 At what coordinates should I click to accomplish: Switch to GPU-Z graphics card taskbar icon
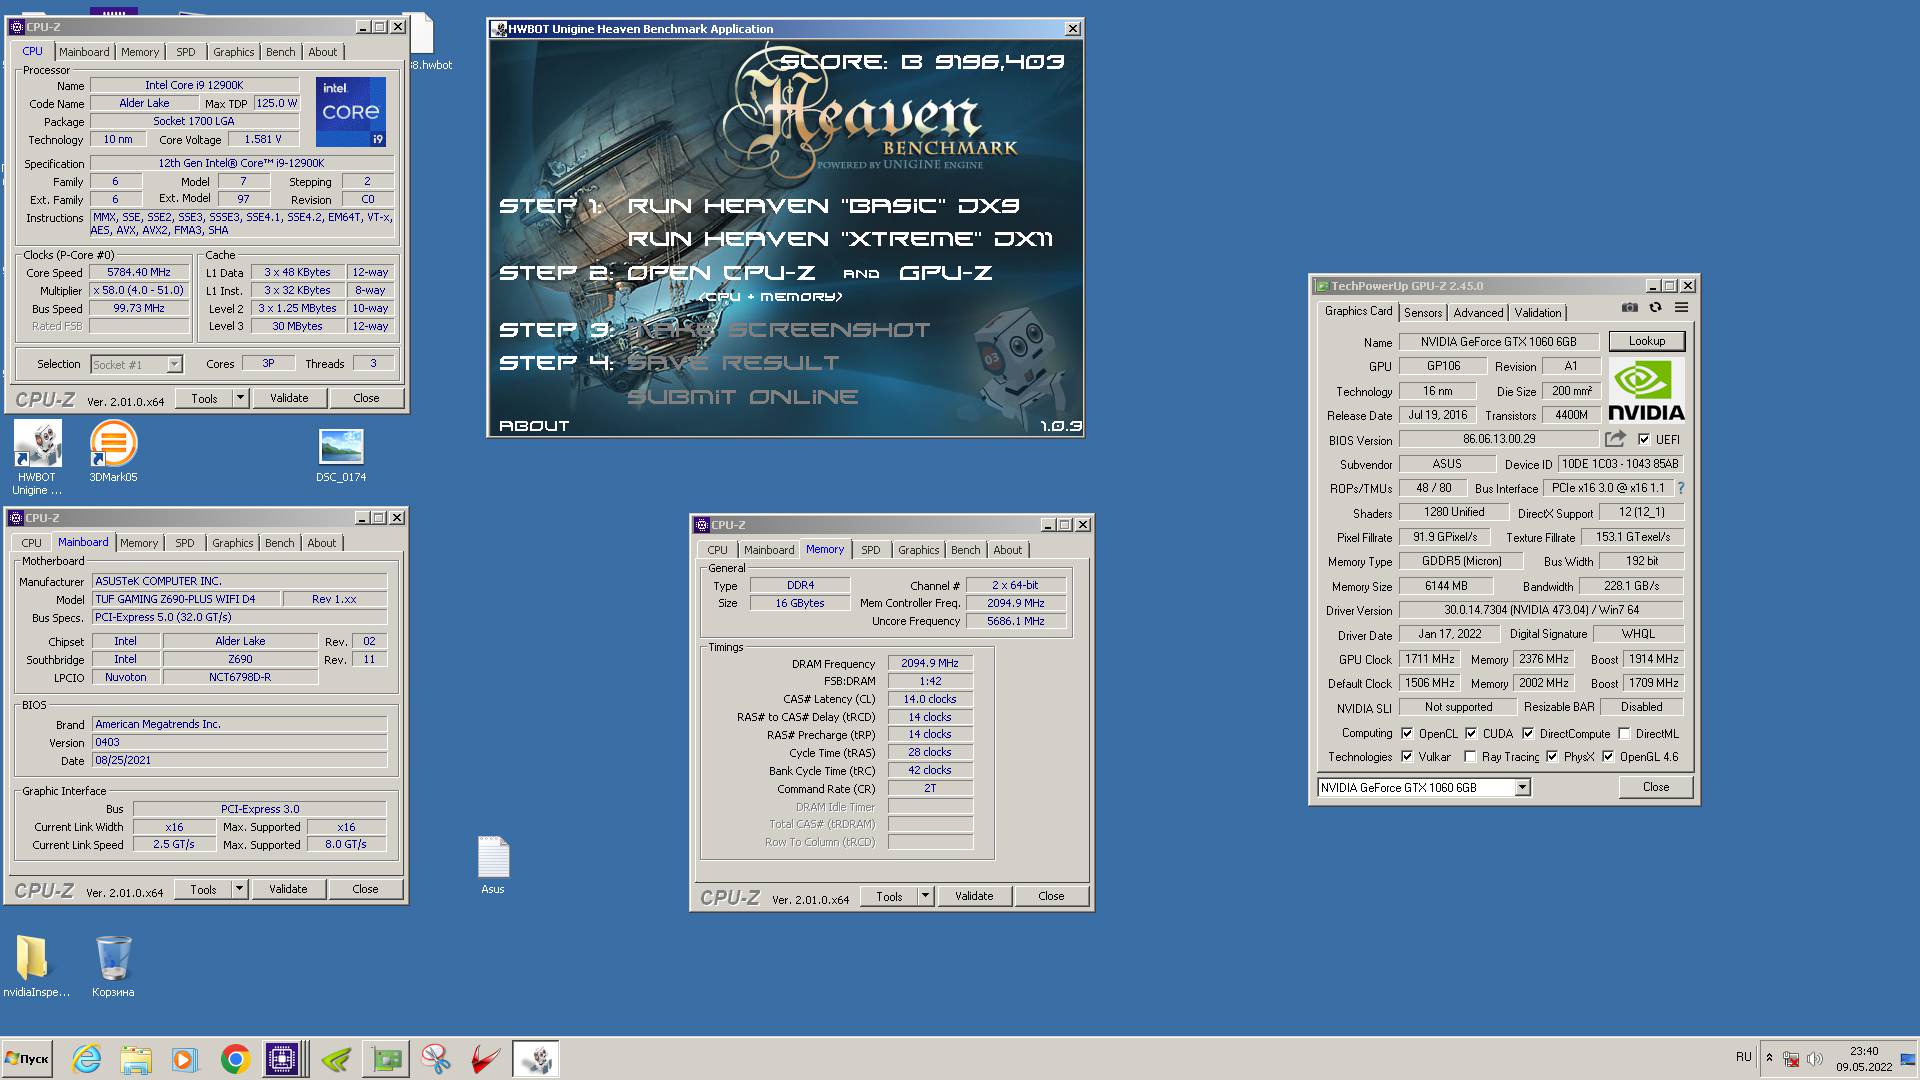point(386,1059)
